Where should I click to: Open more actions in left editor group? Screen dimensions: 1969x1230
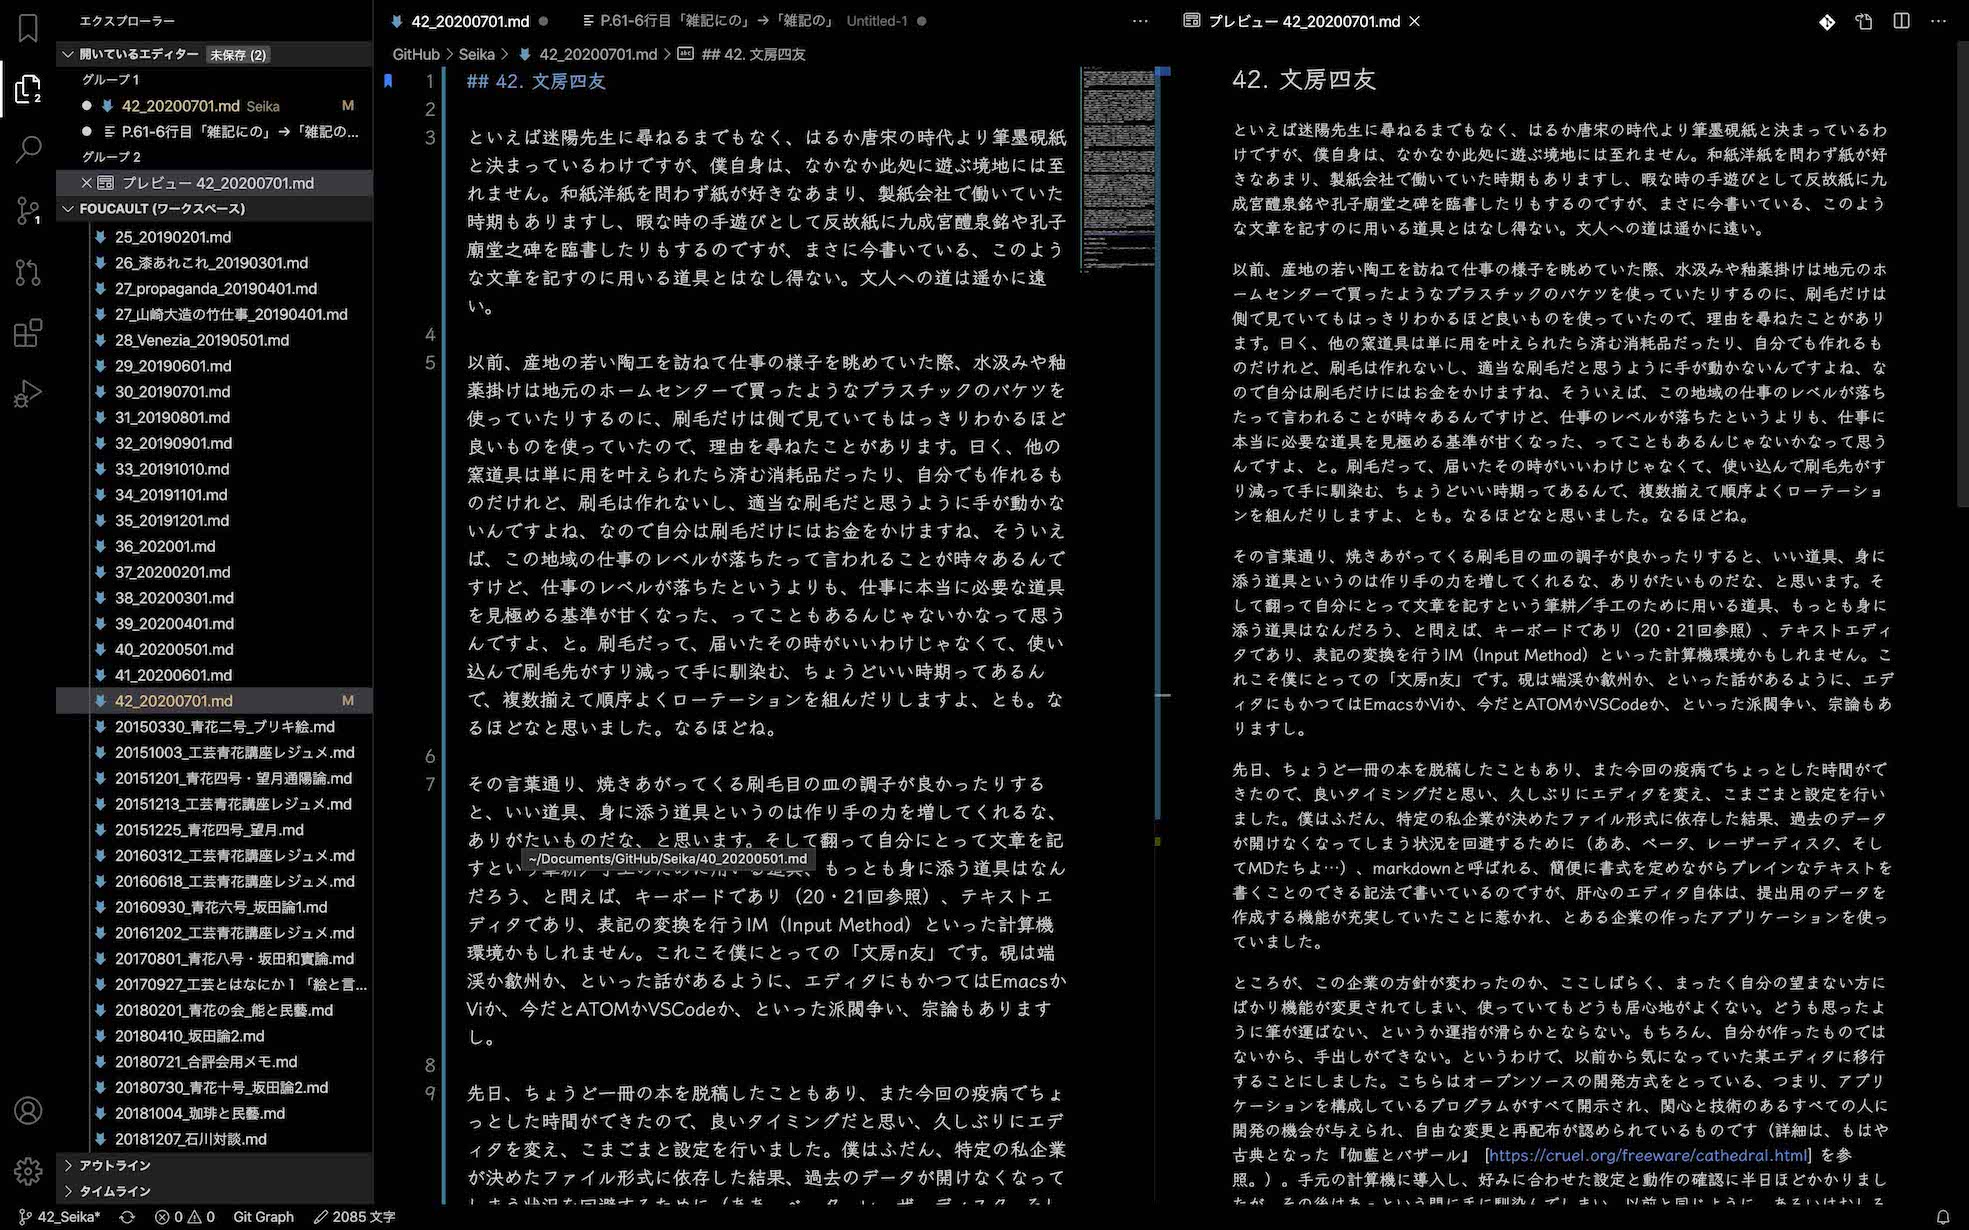(x=1140, y=21)
